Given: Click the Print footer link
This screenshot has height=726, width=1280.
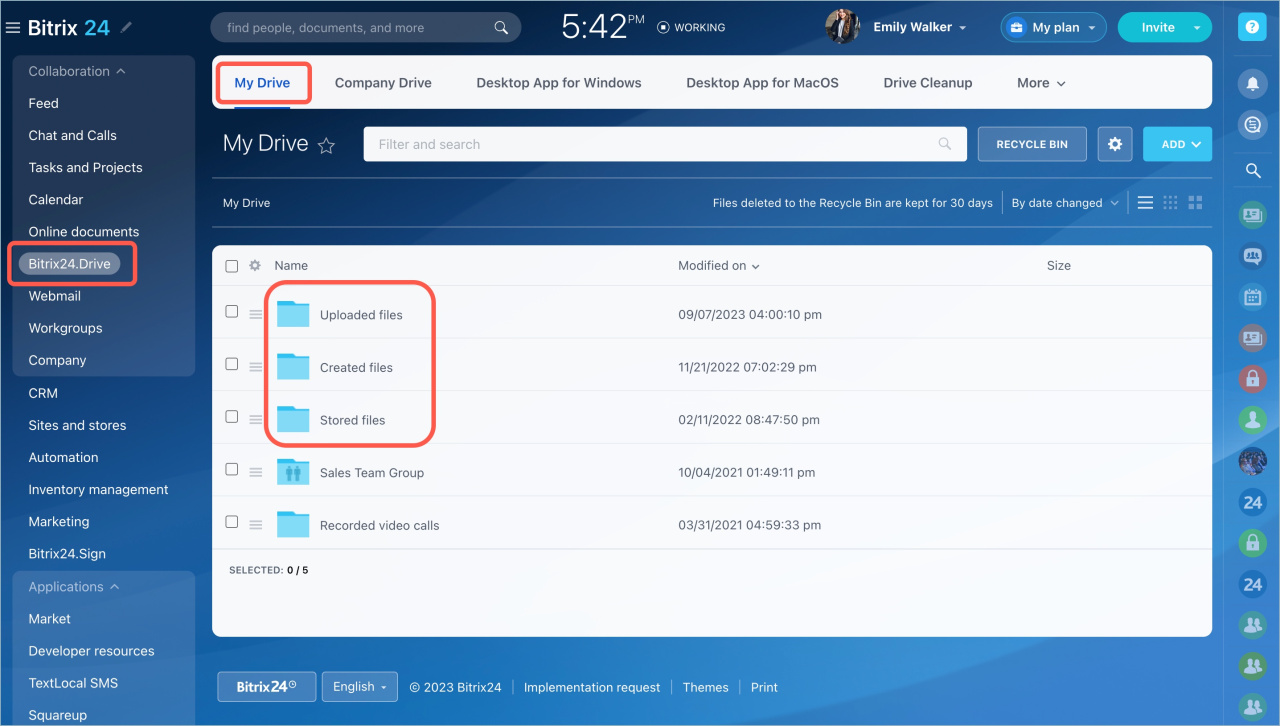Looking at the screenshot, I should coord(764,687).
